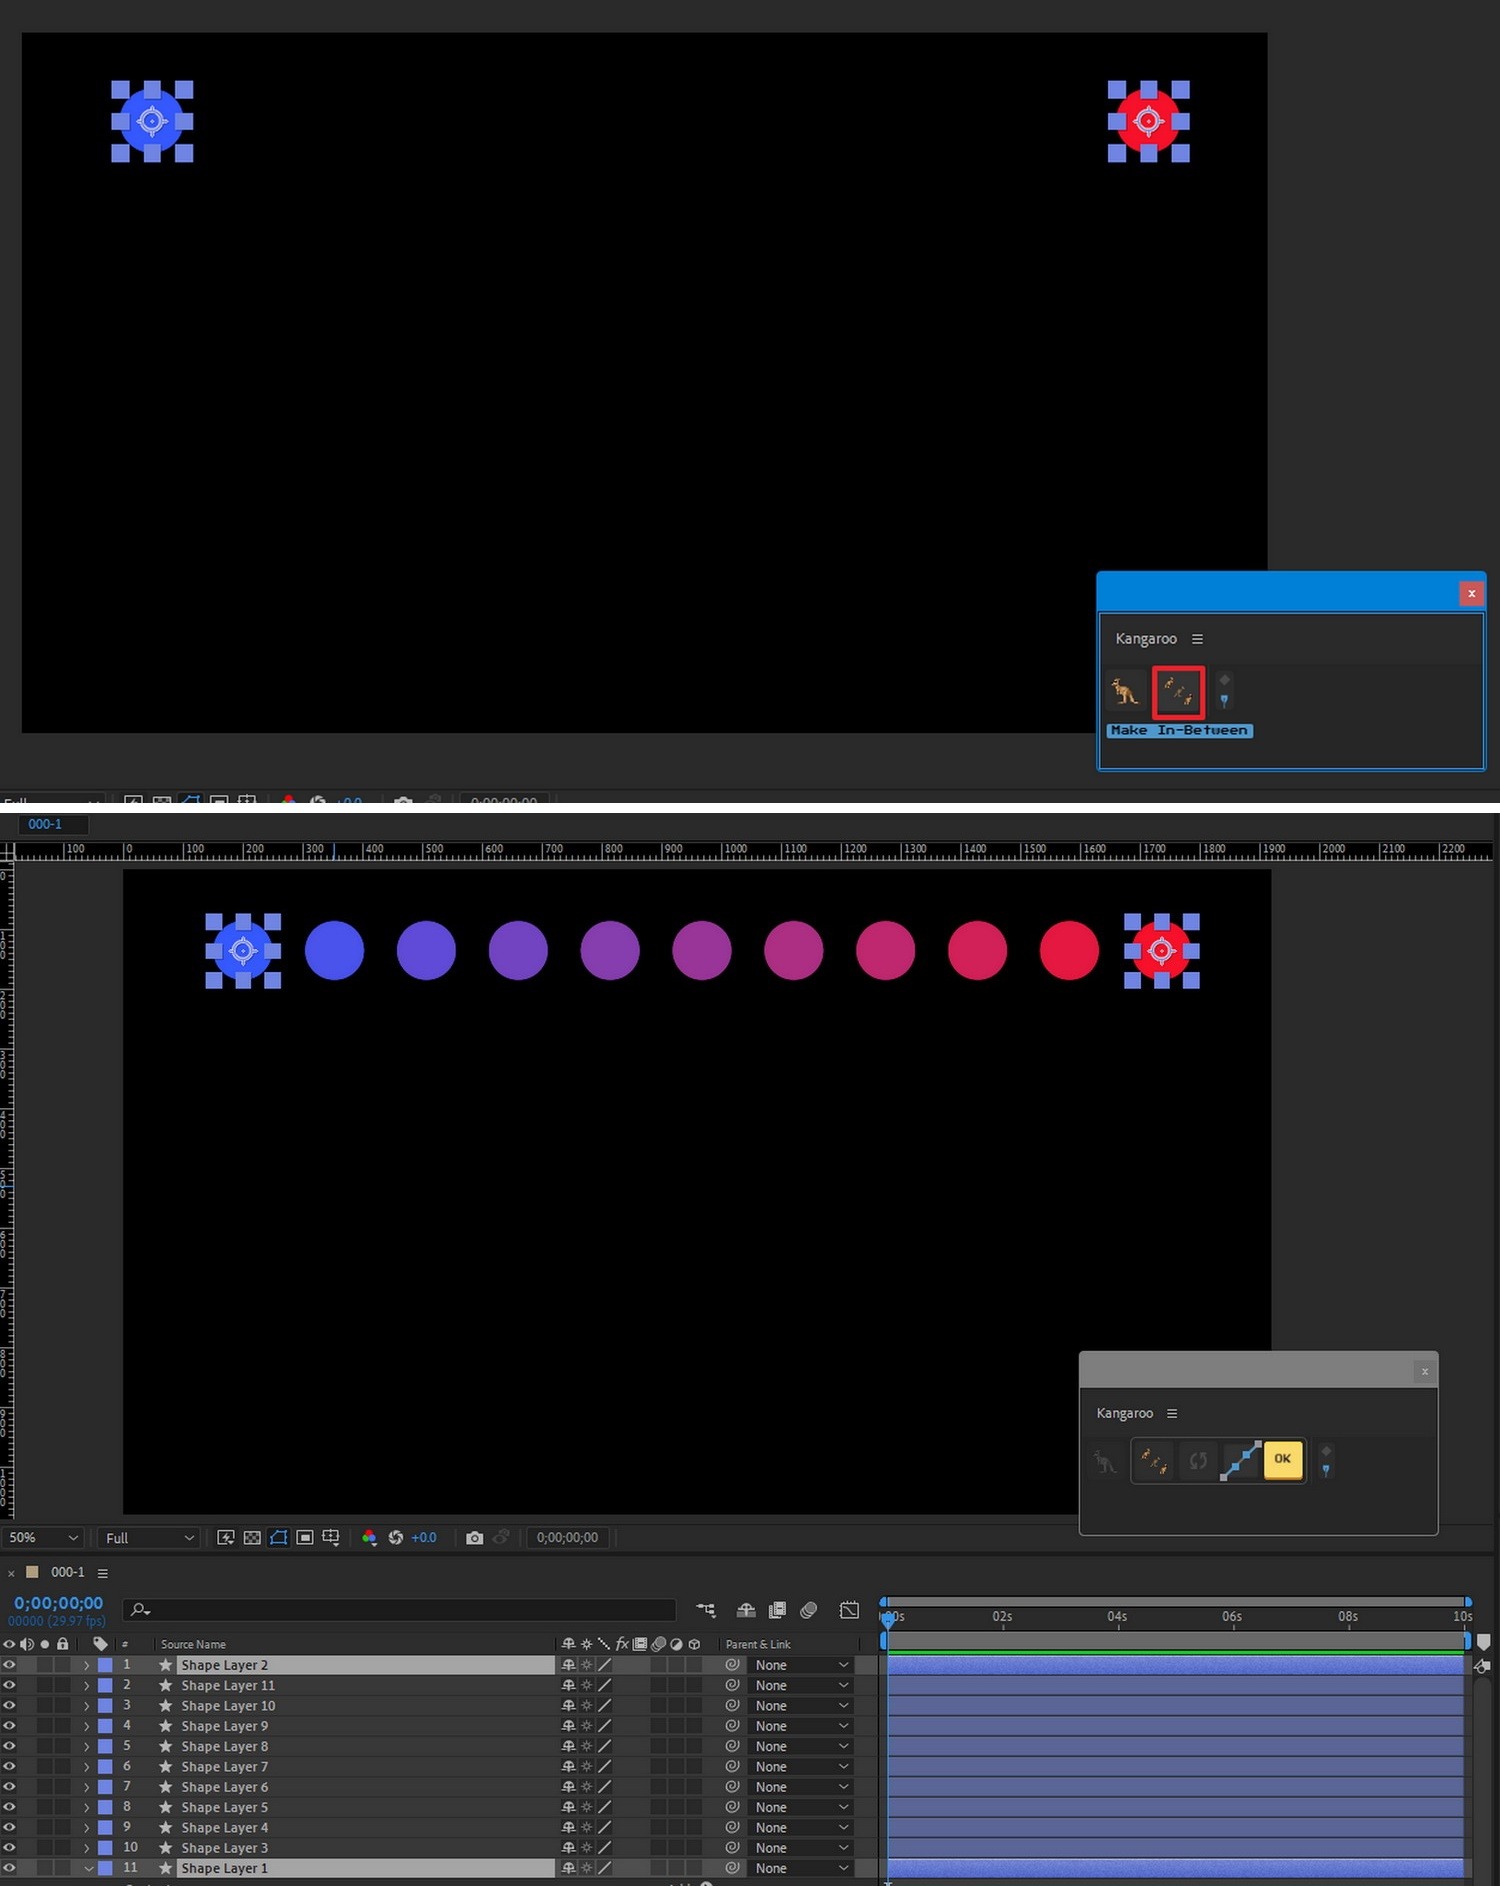Hide Shape Layer 2 with its eye icon
The image size is (1500, 1886).
click(9, 1665)
